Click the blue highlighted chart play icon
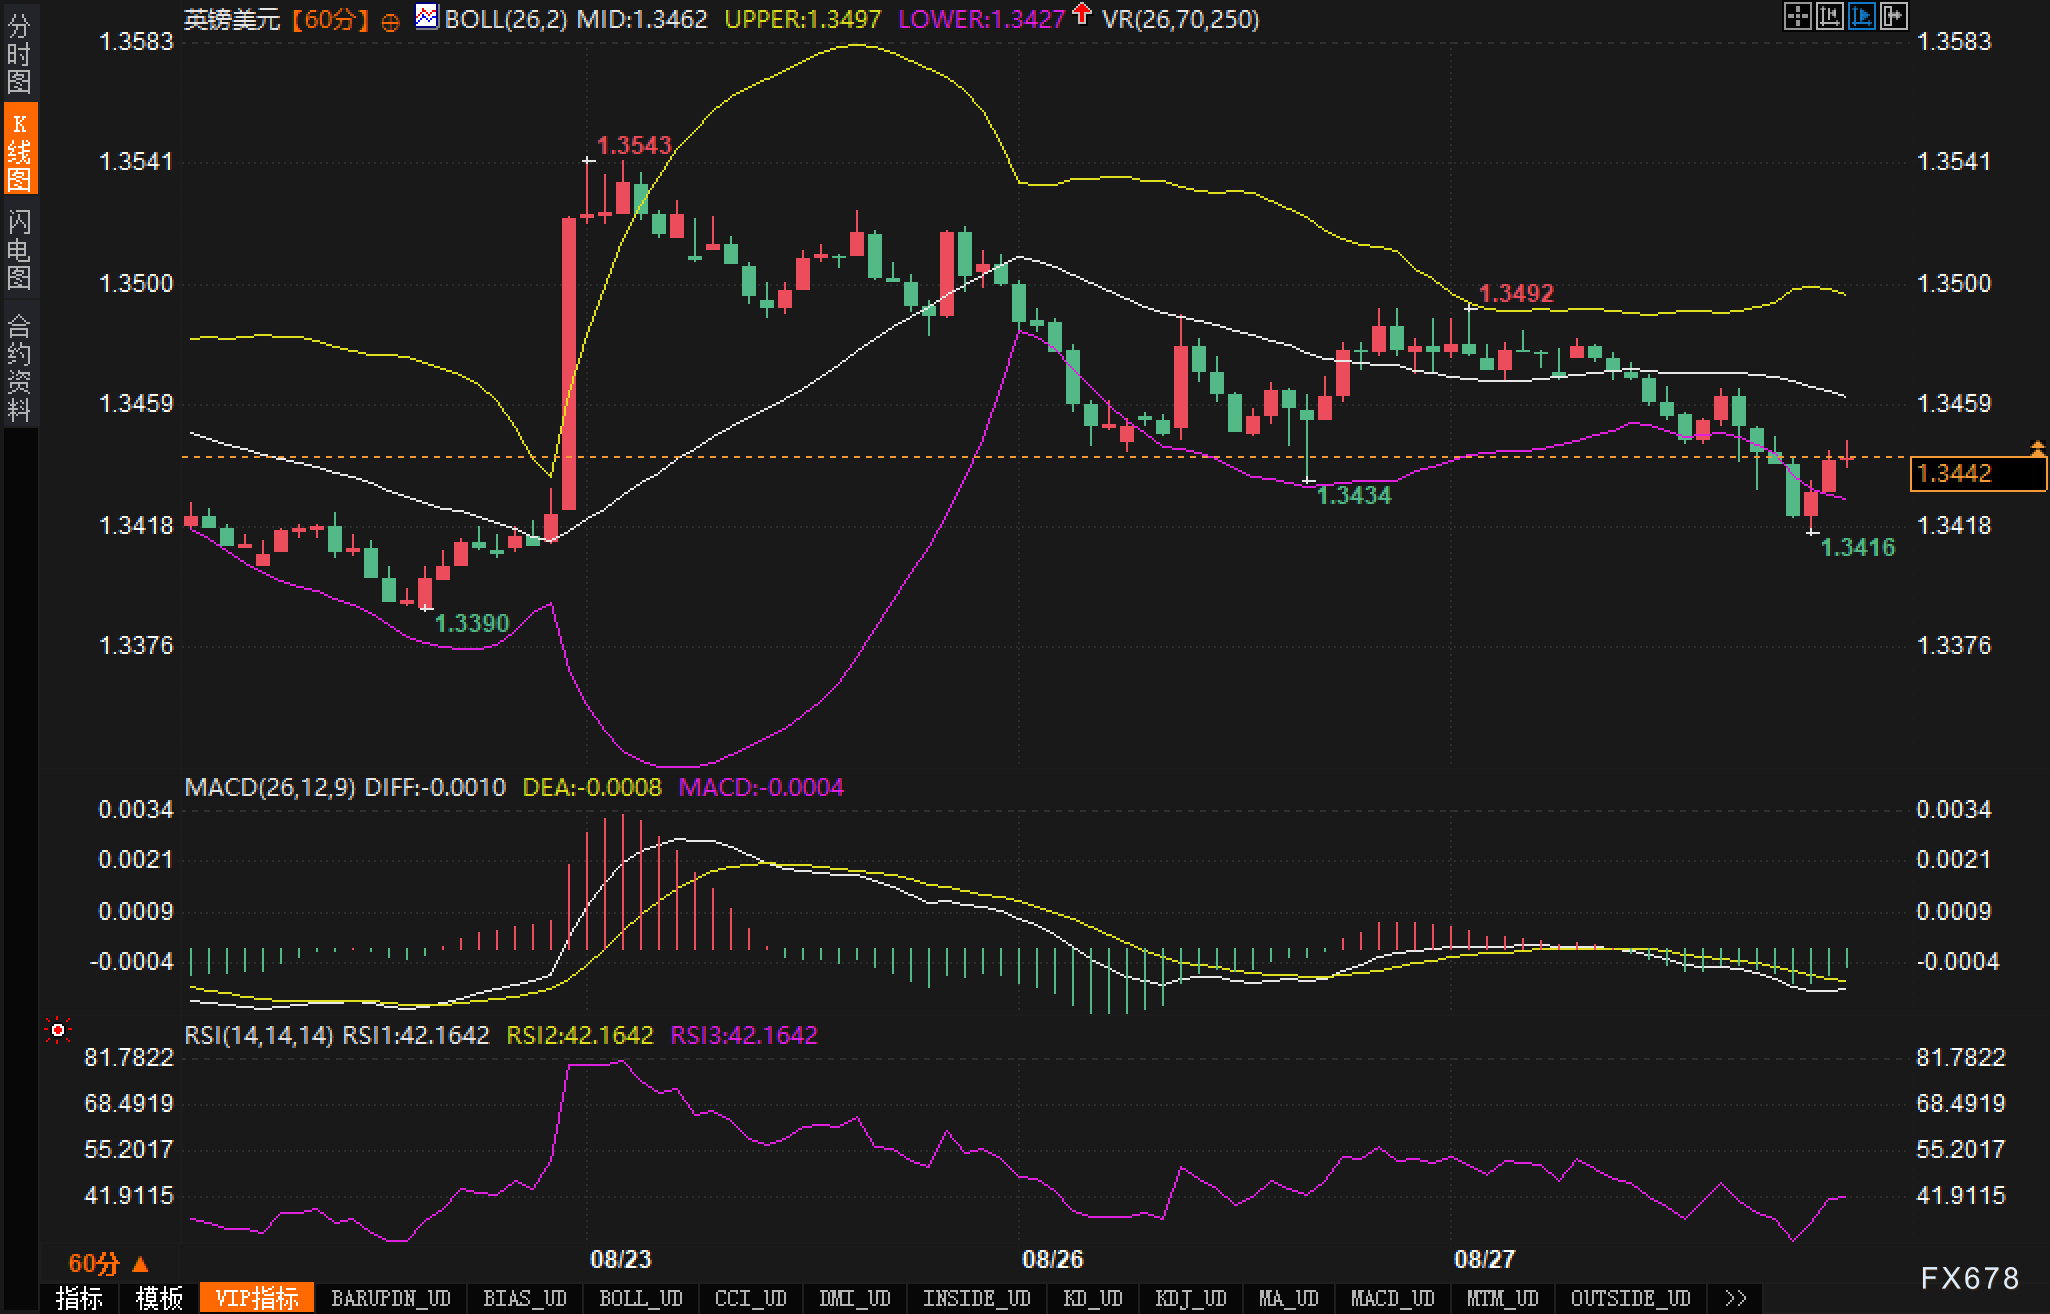 tap(1861, 16)
